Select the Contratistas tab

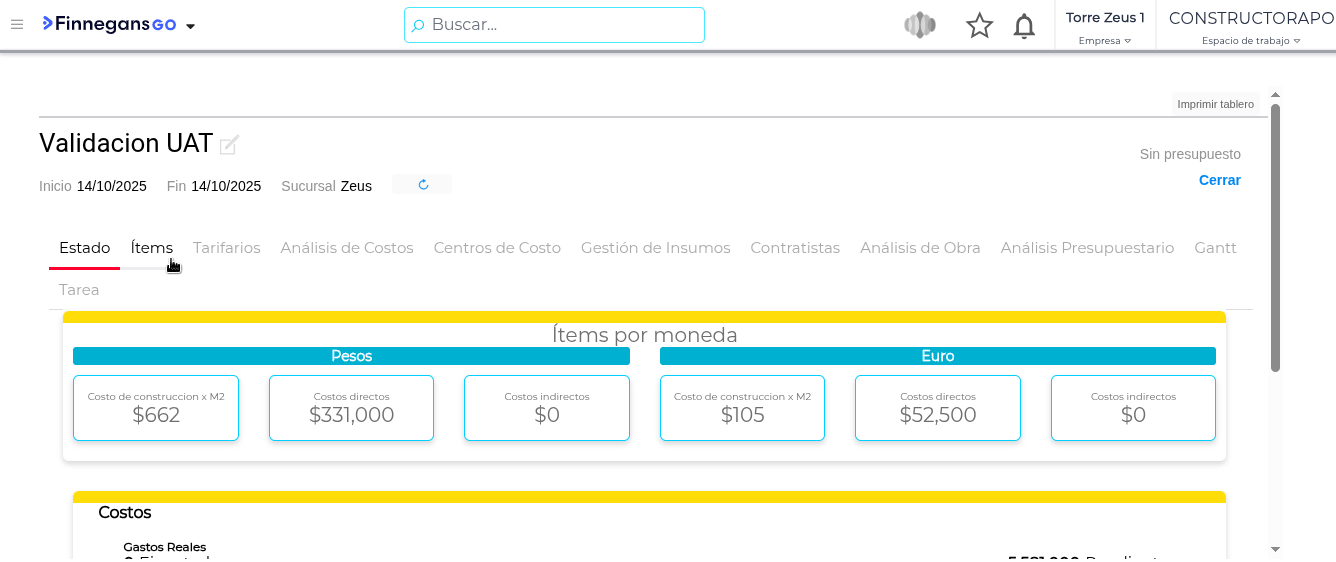click(795, 248)
